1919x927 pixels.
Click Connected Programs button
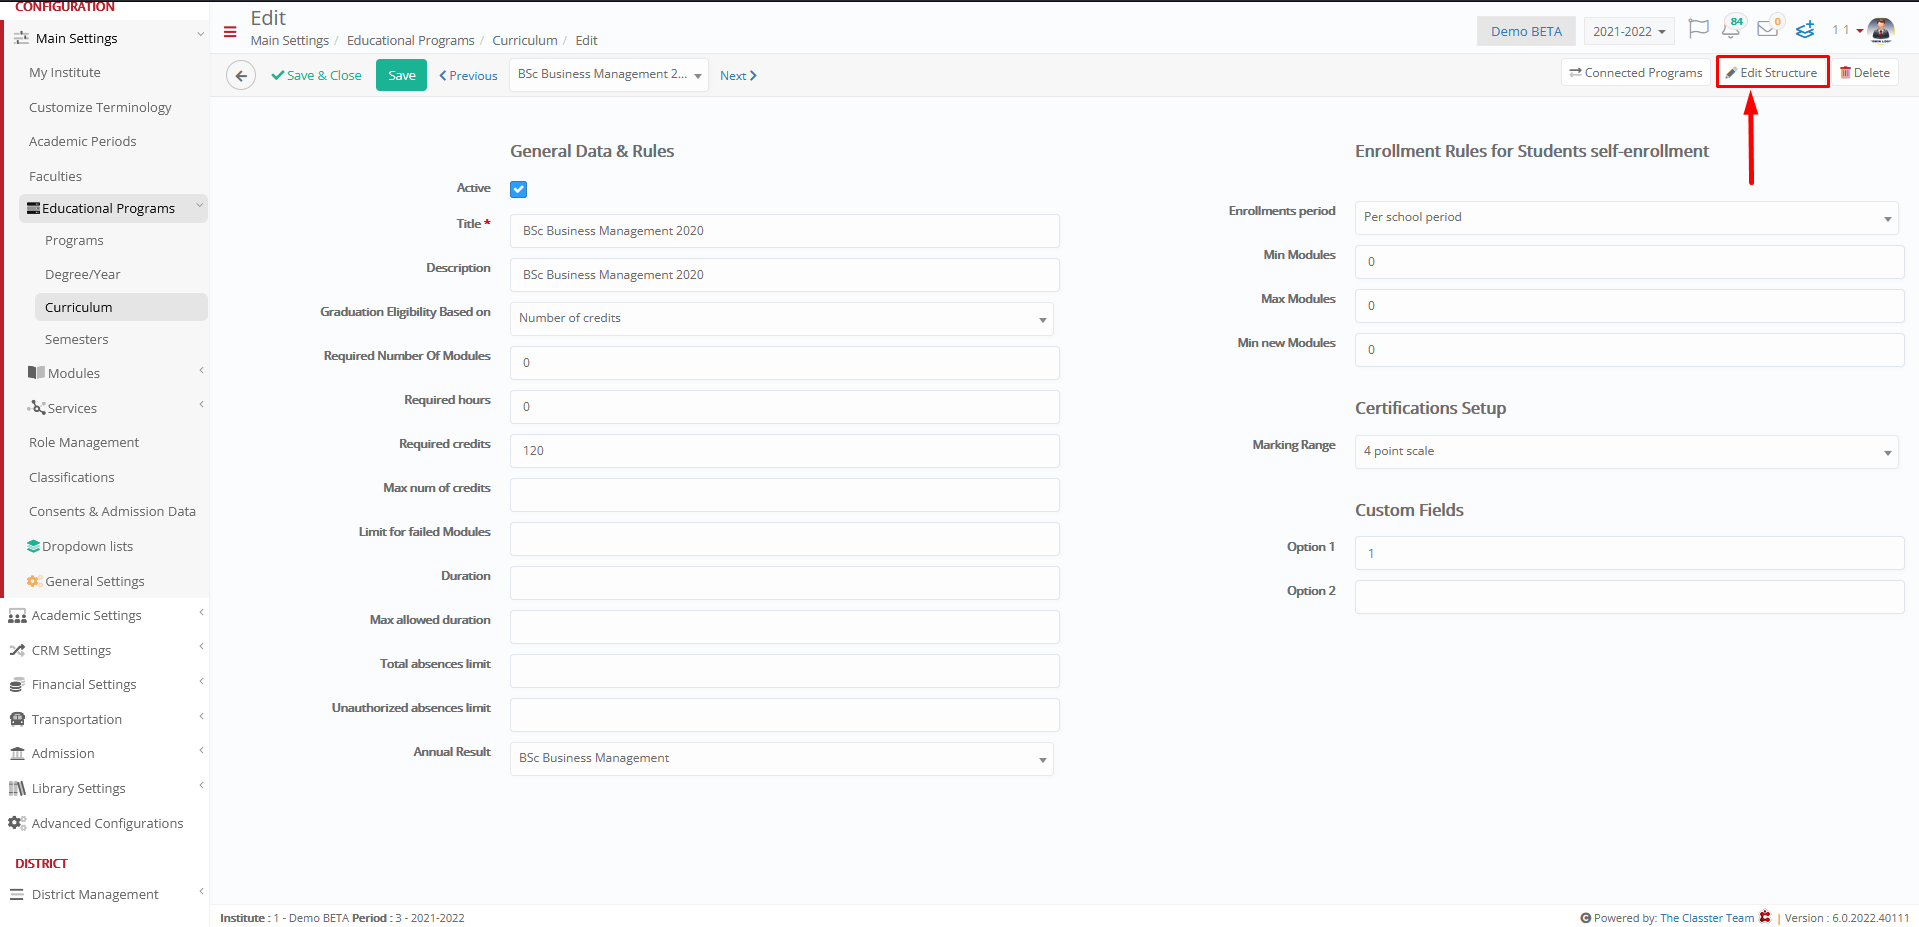1635,73
